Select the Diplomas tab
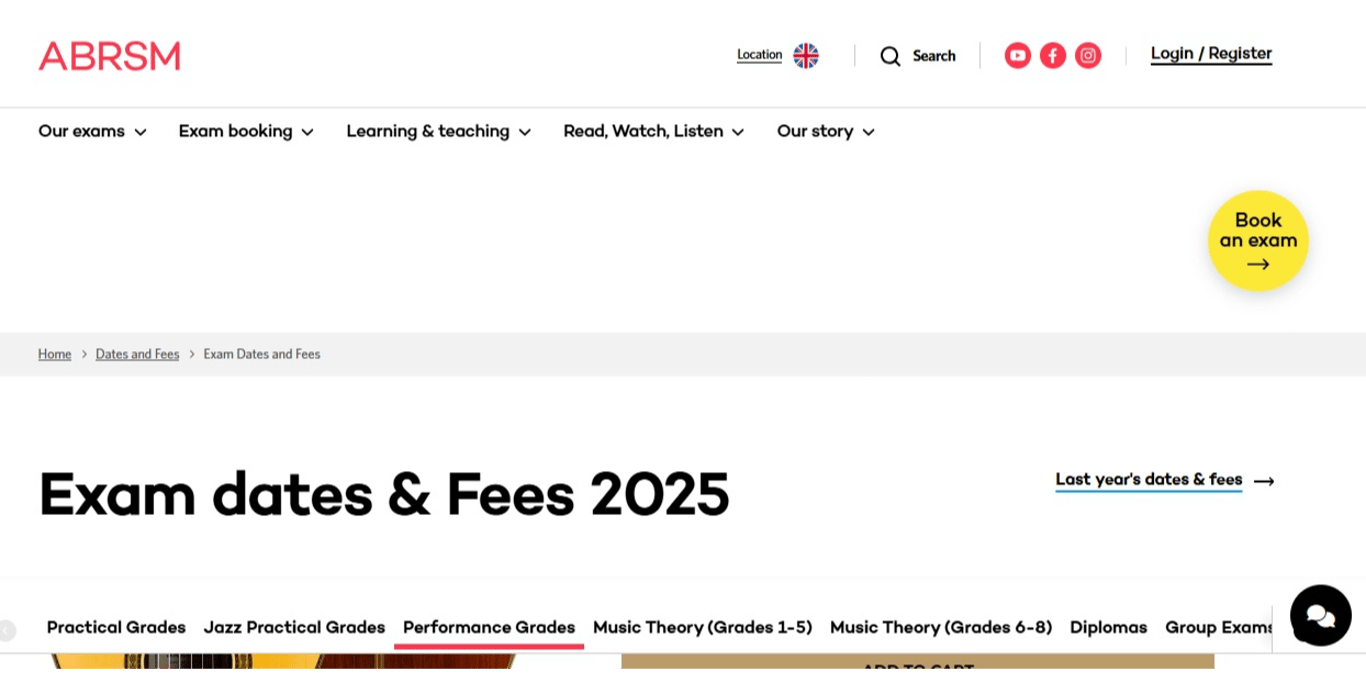The image size is (1366, 683). tap(1108, 628)
